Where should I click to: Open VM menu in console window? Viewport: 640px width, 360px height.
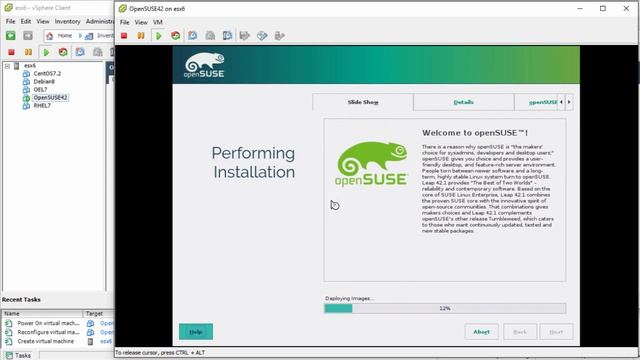point(158,22)
